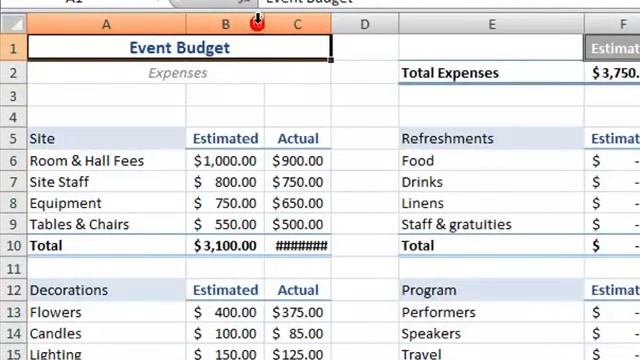Click Actual header next to Site

[x=298, y=138]
